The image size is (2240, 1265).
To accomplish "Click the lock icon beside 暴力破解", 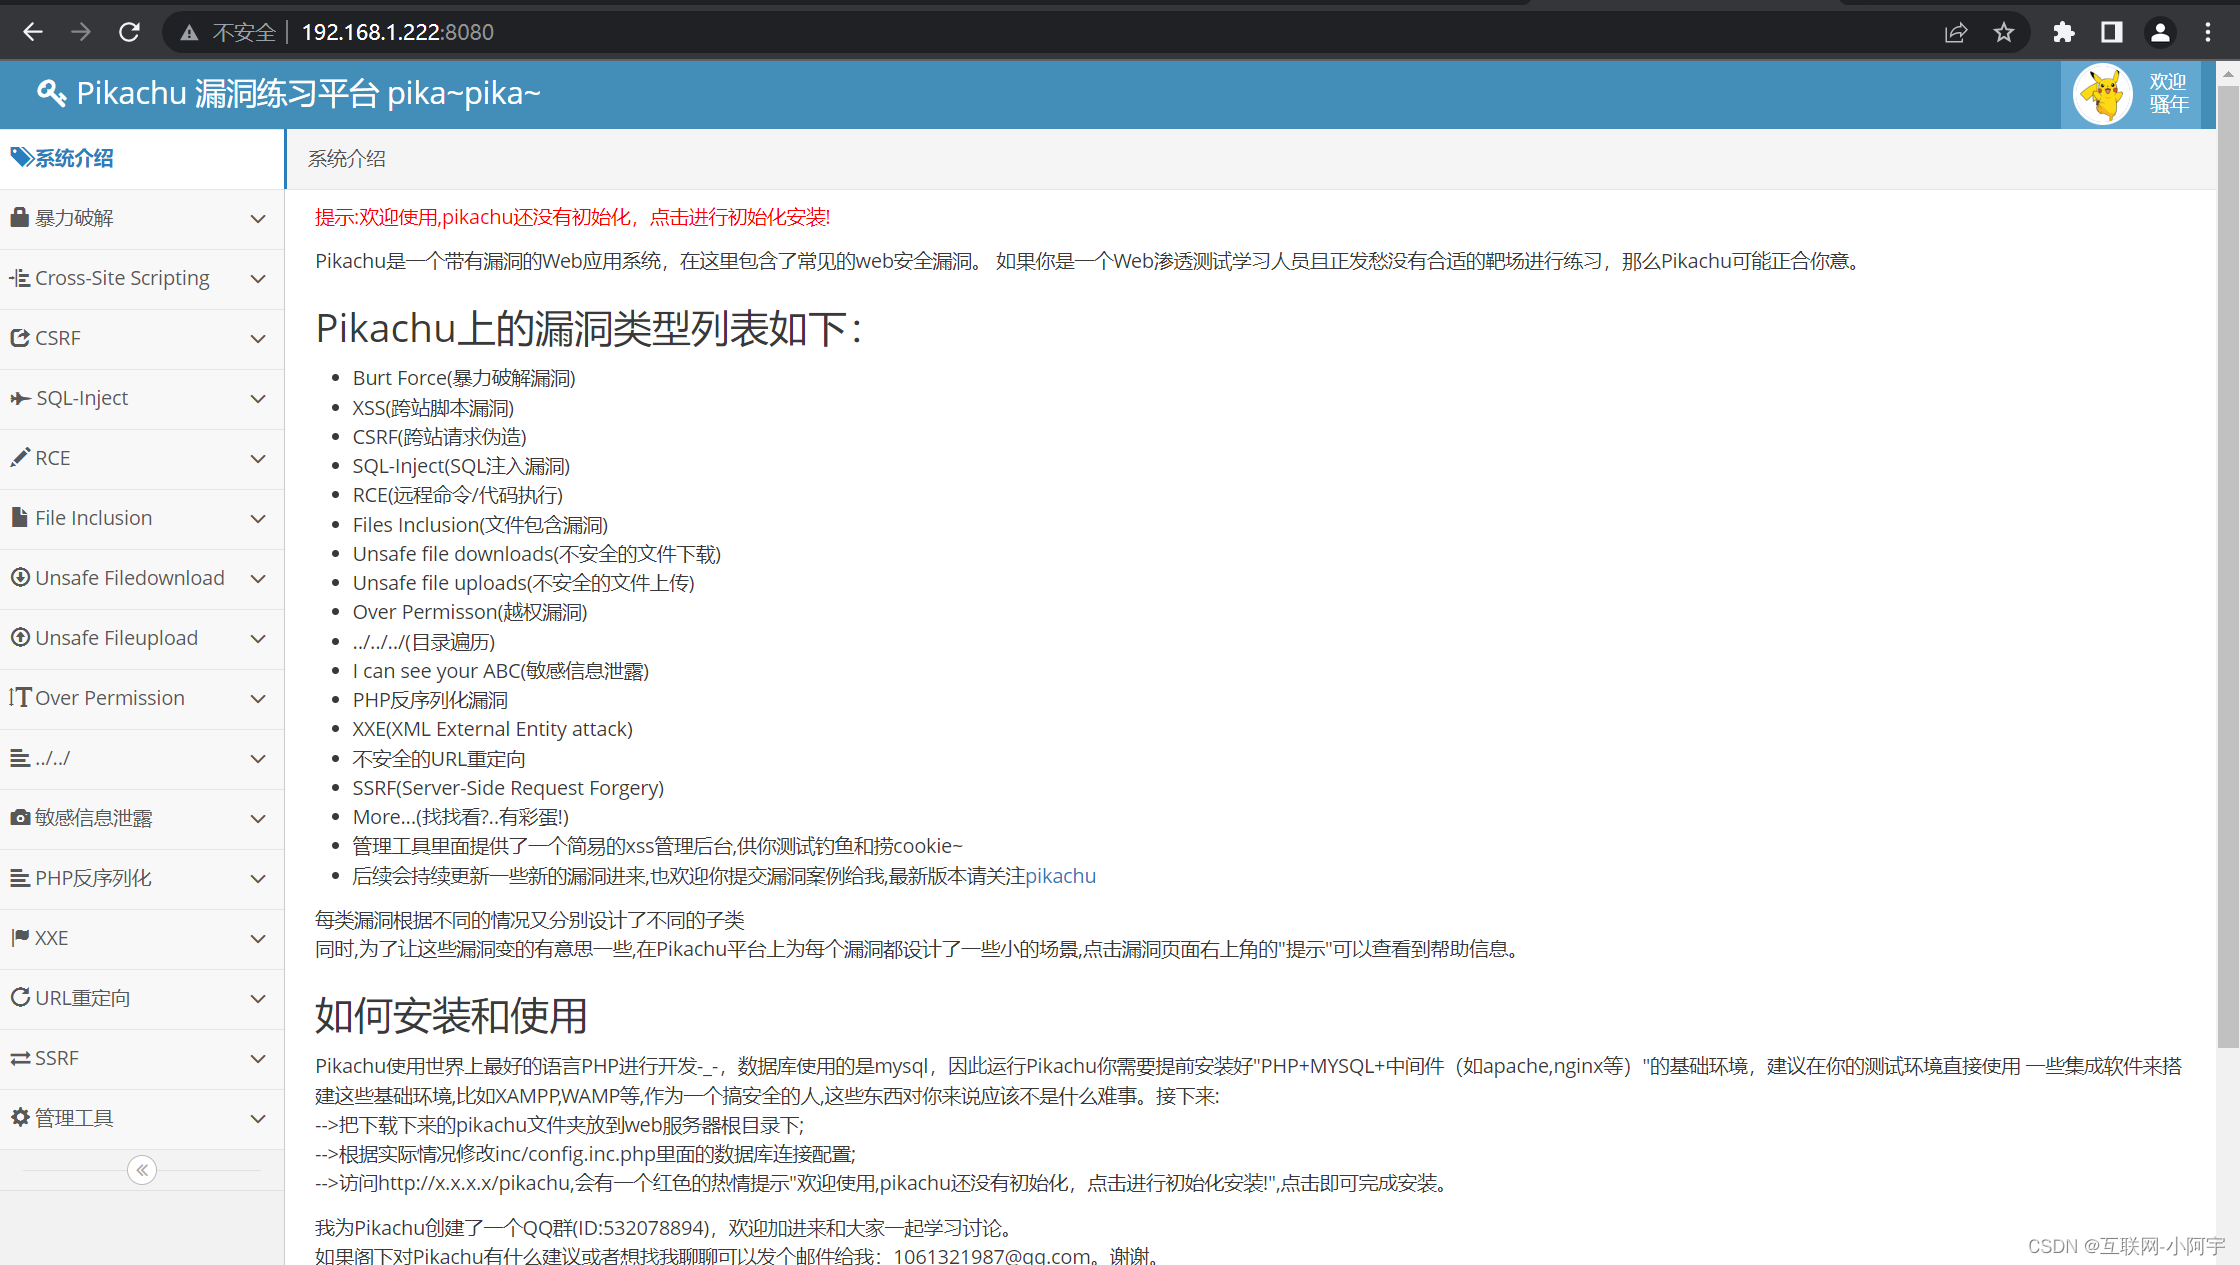I will pyautogui.click(x=19, y=217).
